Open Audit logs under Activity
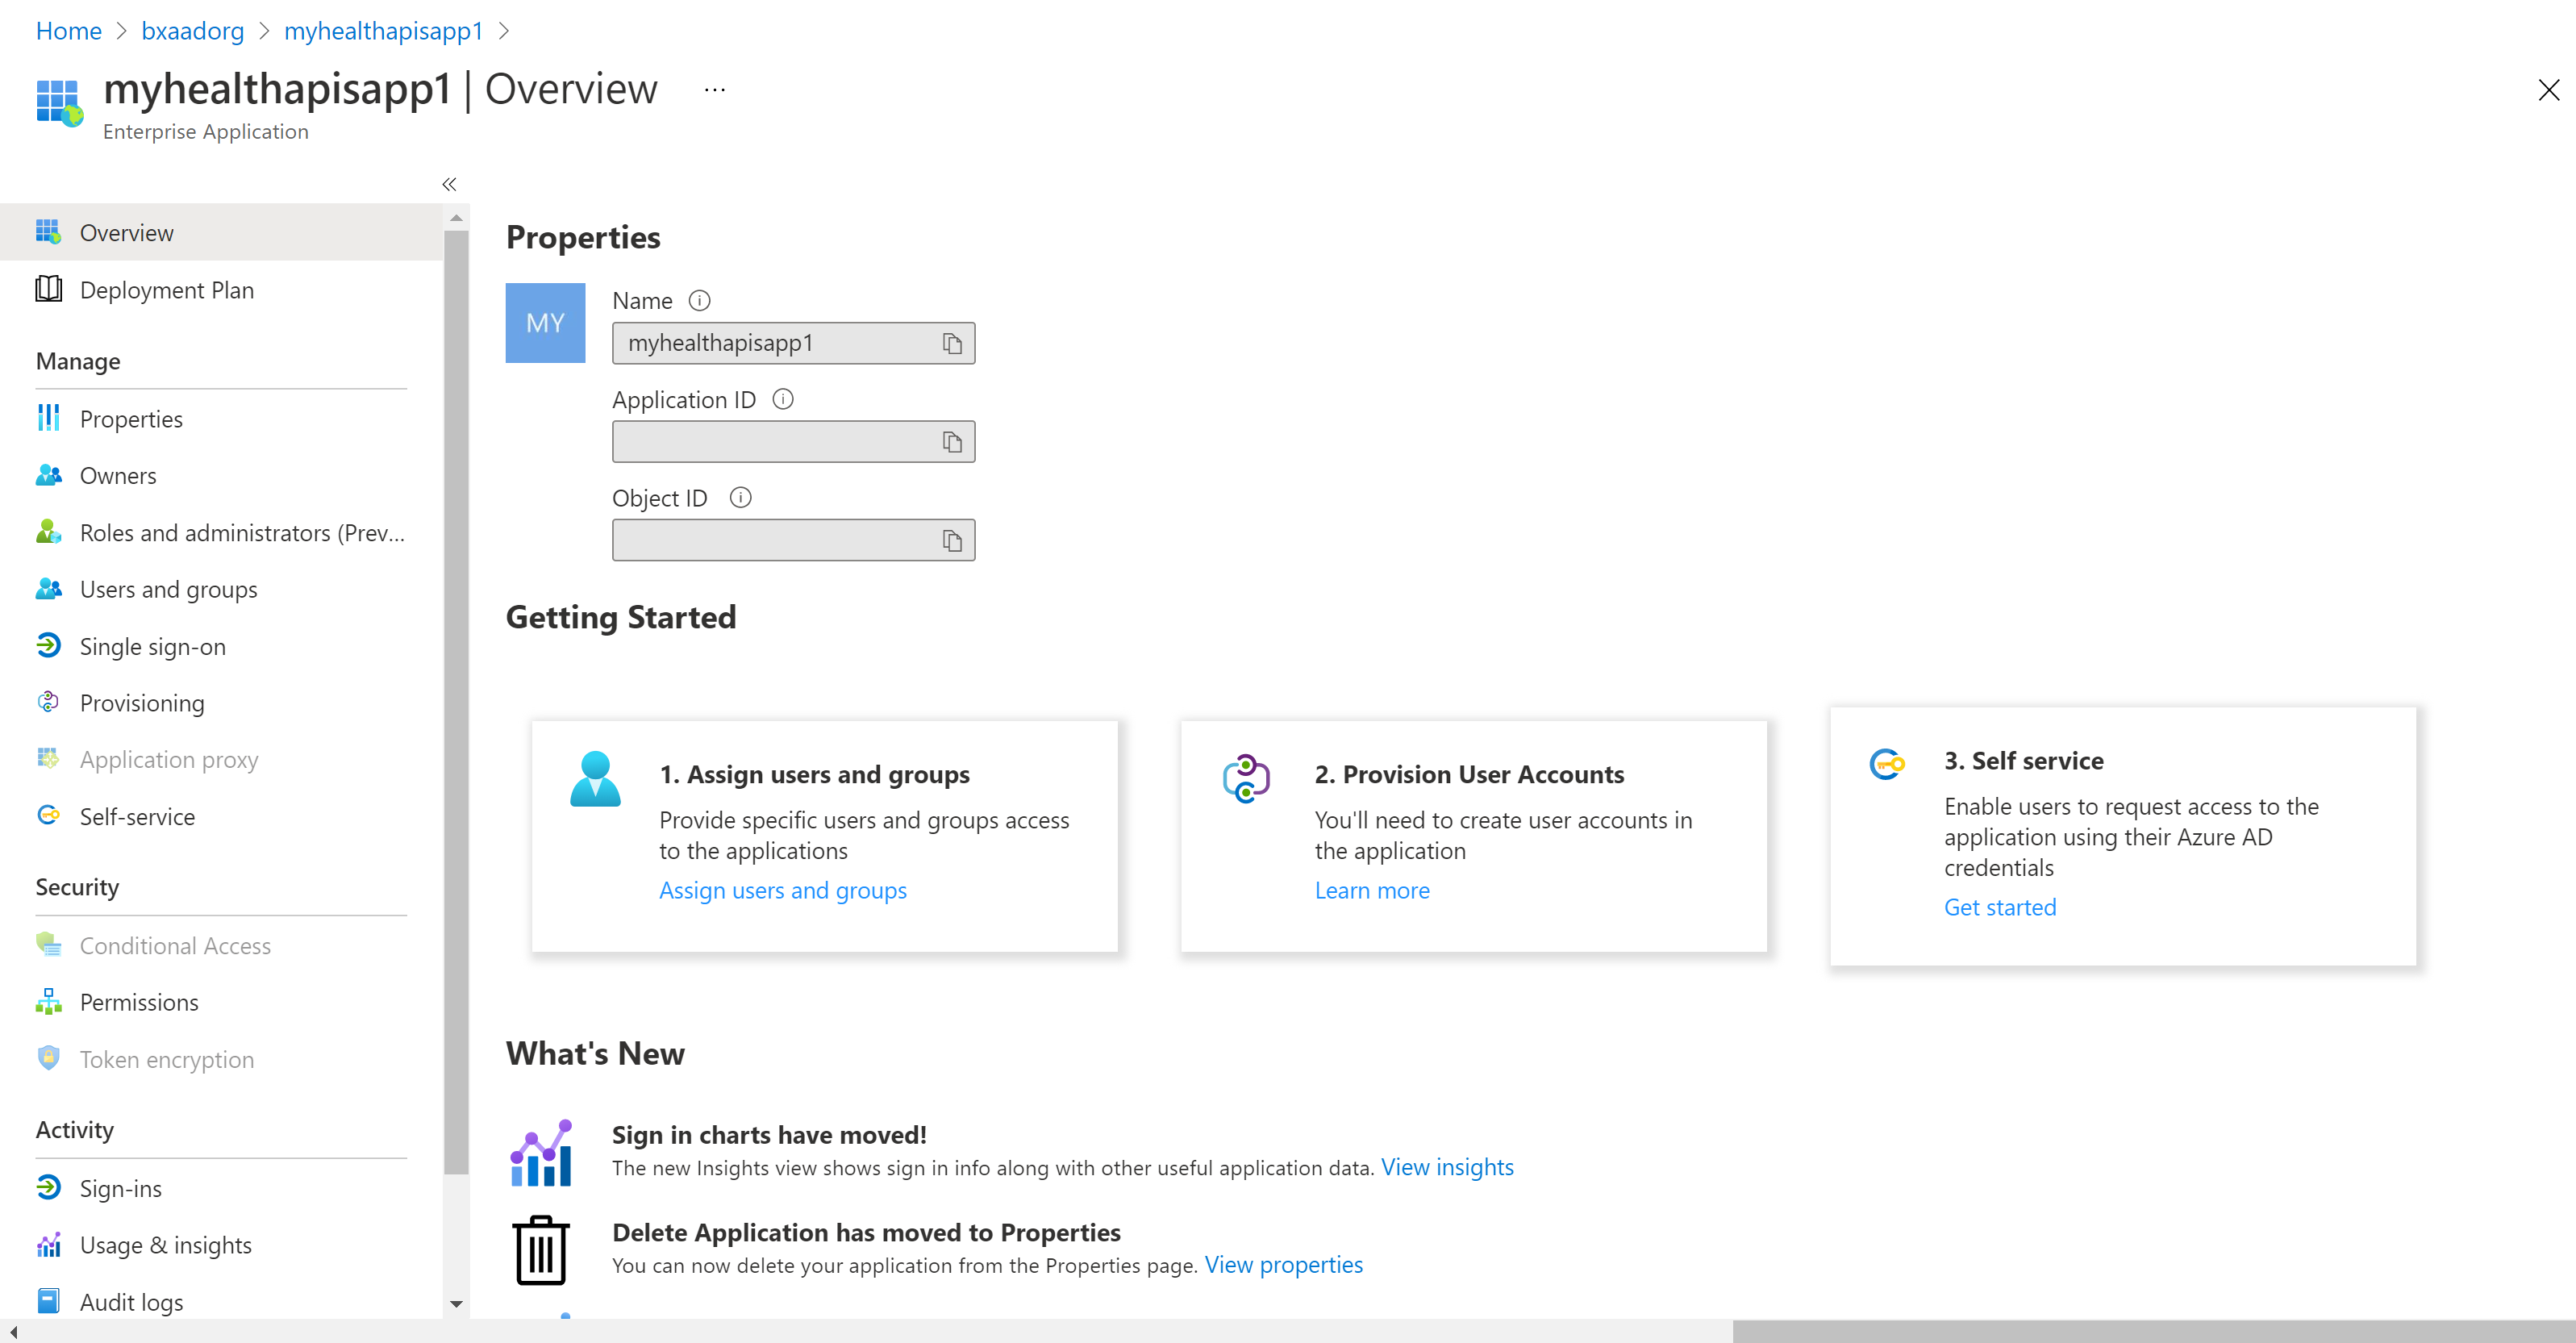 221,1302
